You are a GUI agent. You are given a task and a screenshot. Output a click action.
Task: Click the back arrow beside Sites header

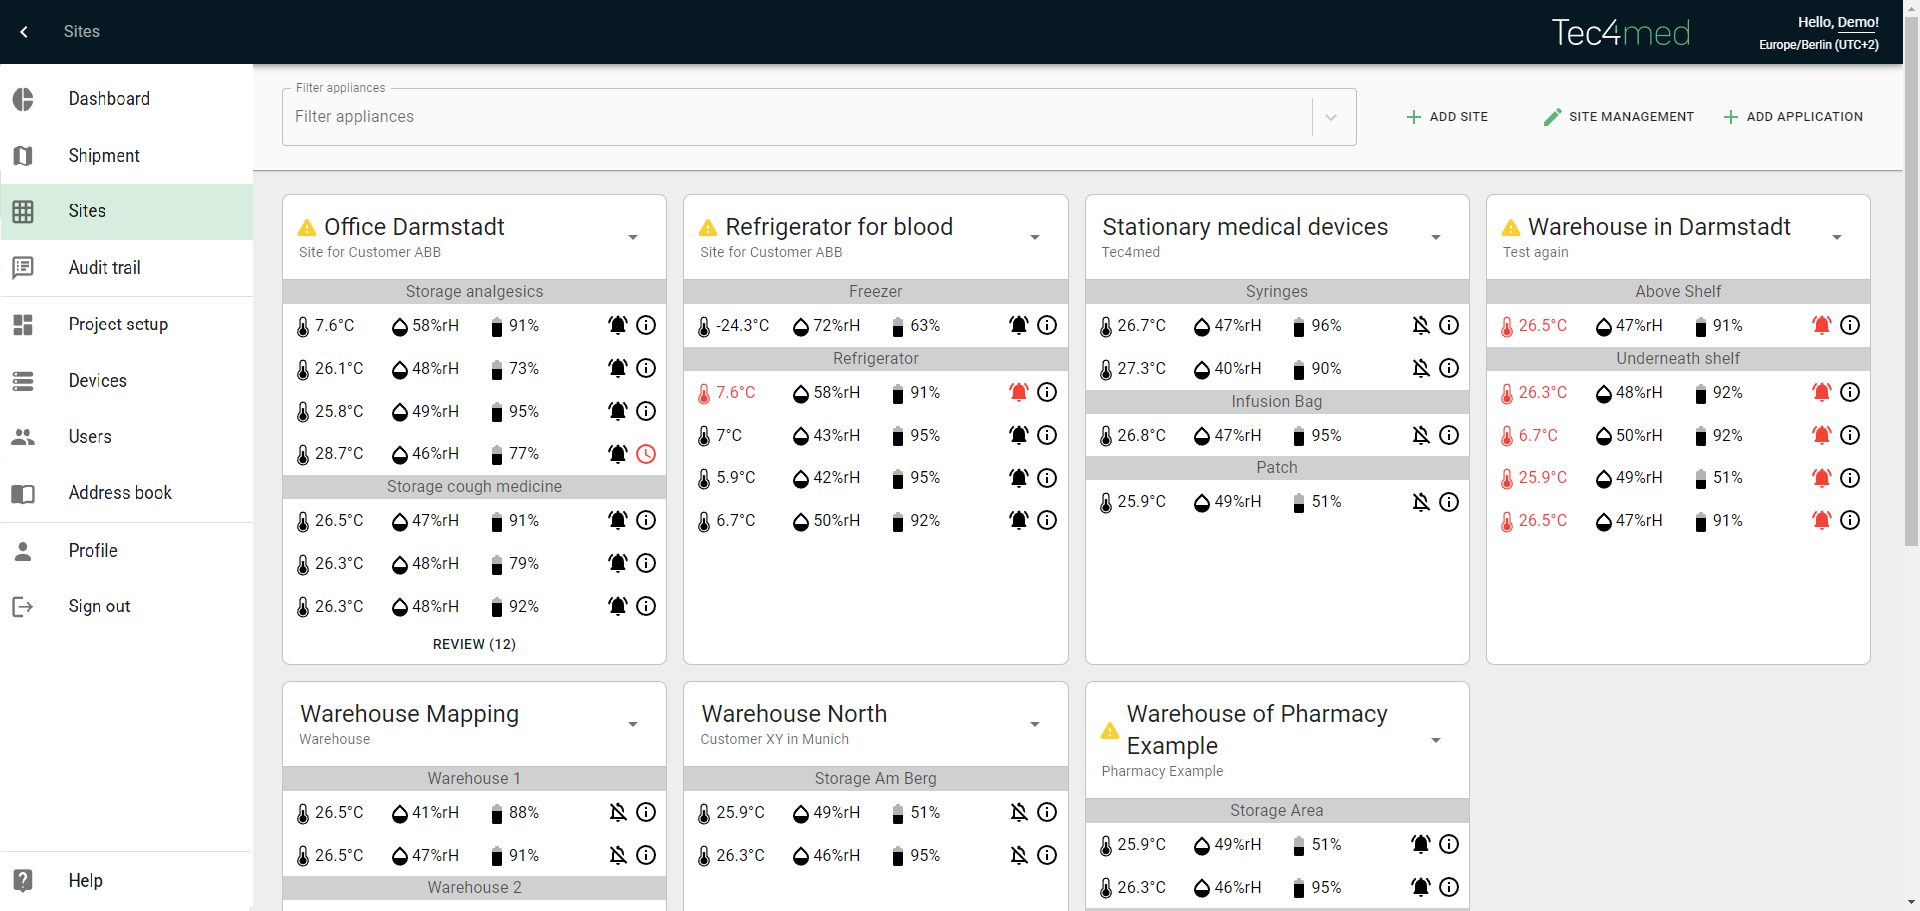coord(24,32)
